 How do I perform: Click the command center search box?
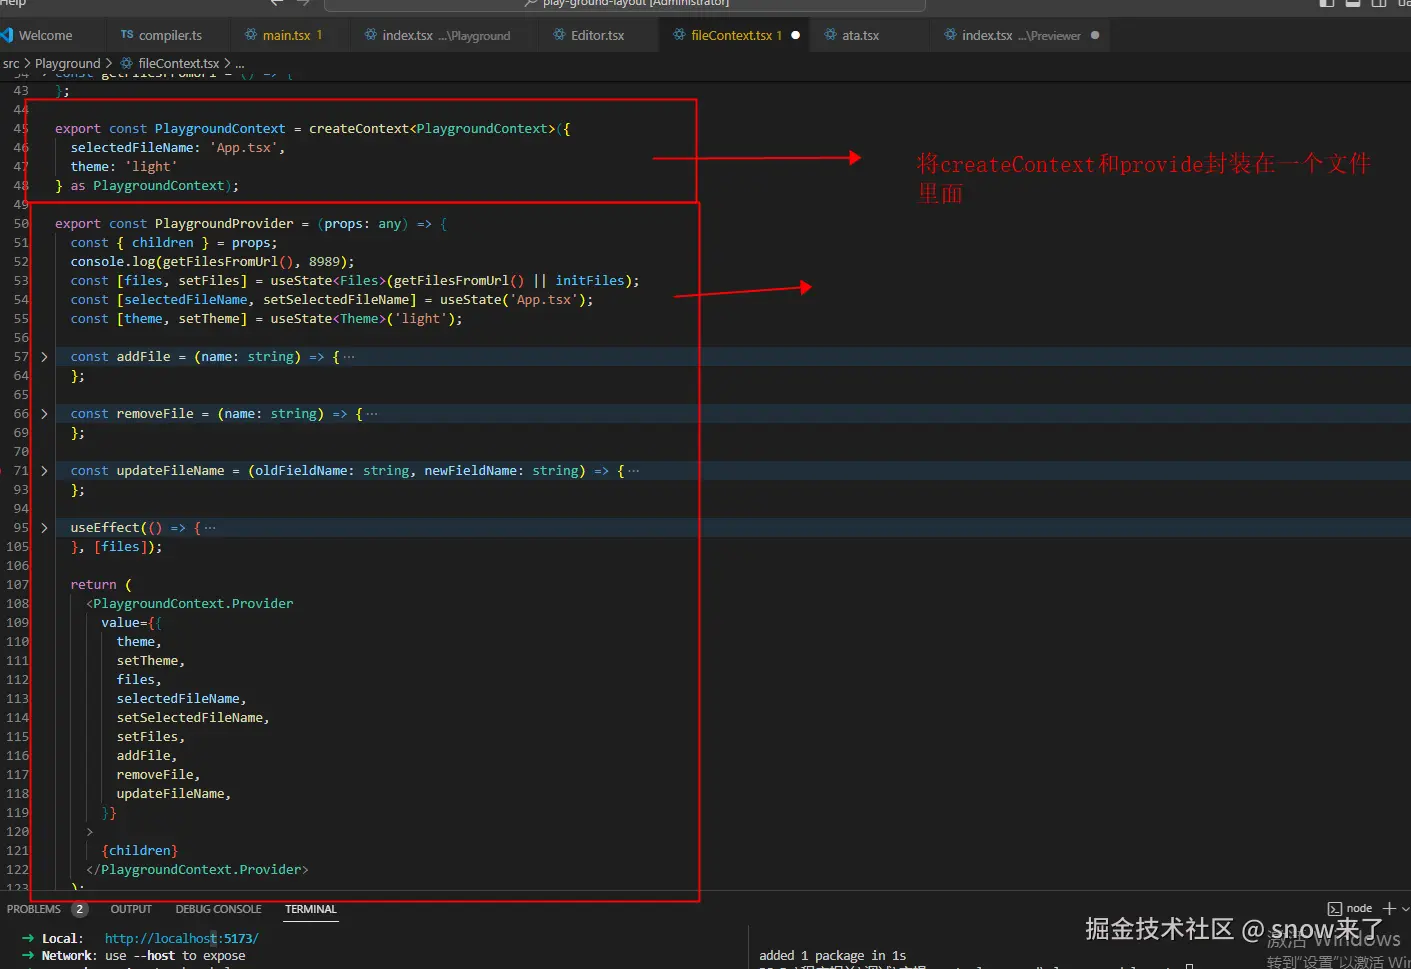625,4
